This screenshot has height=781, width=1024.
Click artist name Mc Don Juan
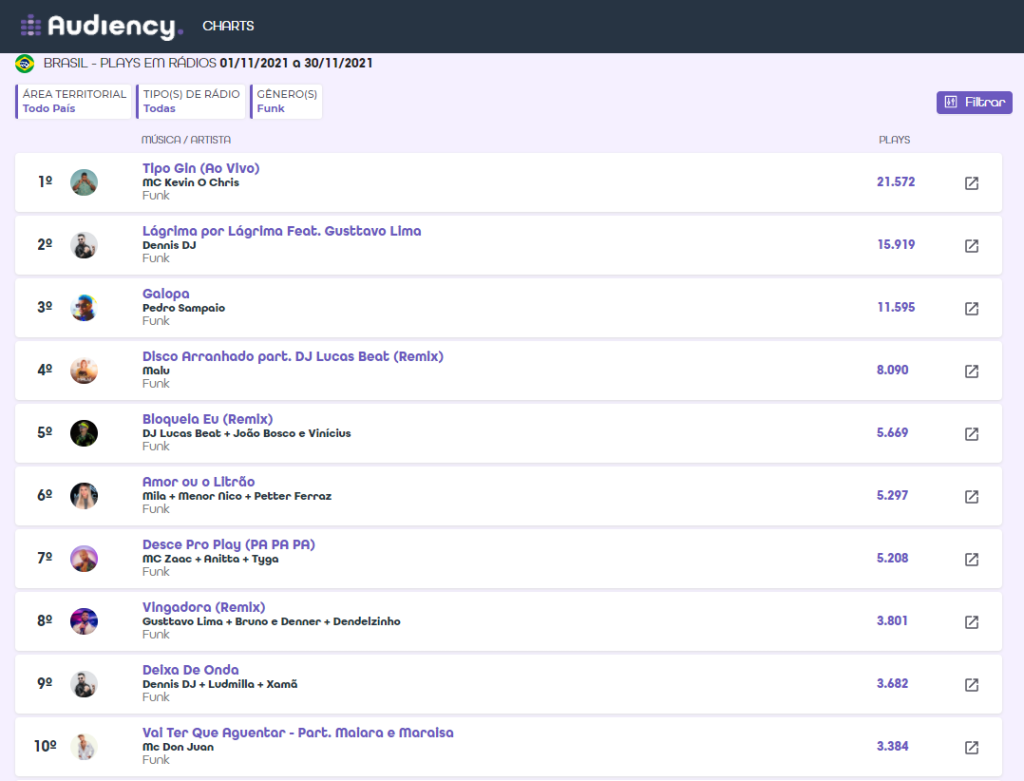(x=178, y=746)
